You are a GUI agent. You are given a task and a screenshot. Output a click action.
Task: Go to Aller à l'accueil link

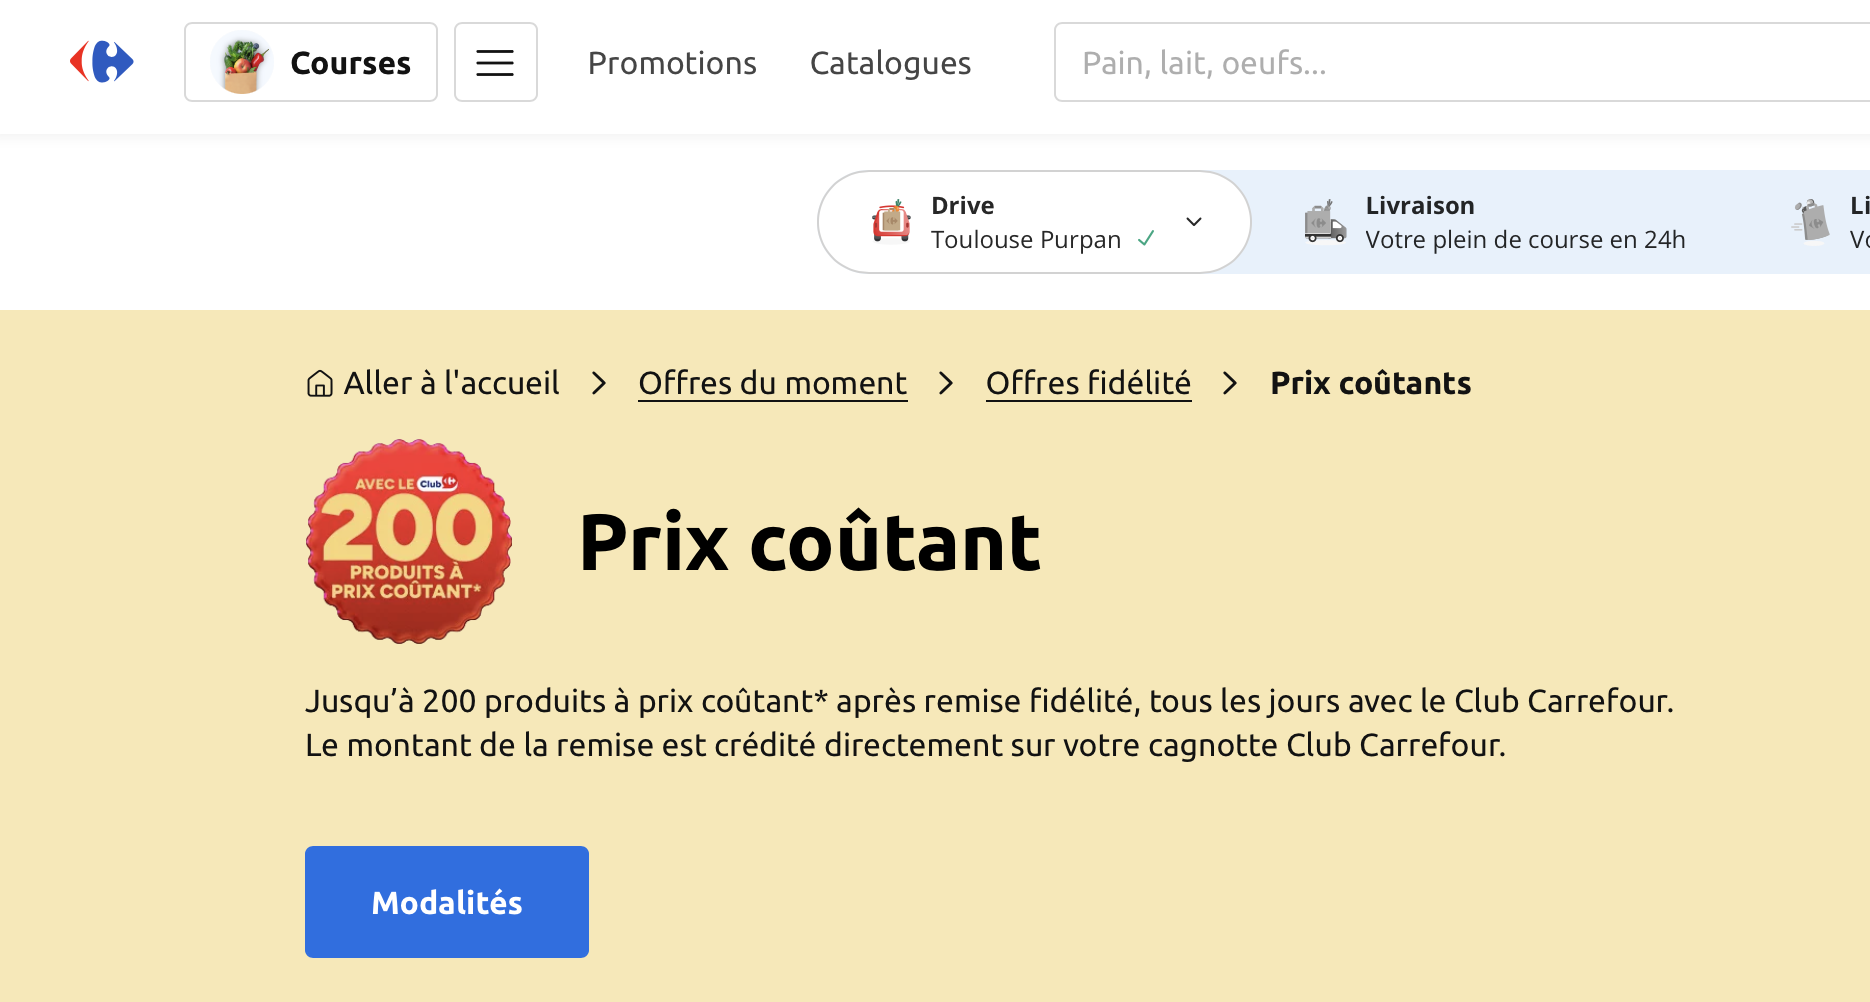point(451,383)
